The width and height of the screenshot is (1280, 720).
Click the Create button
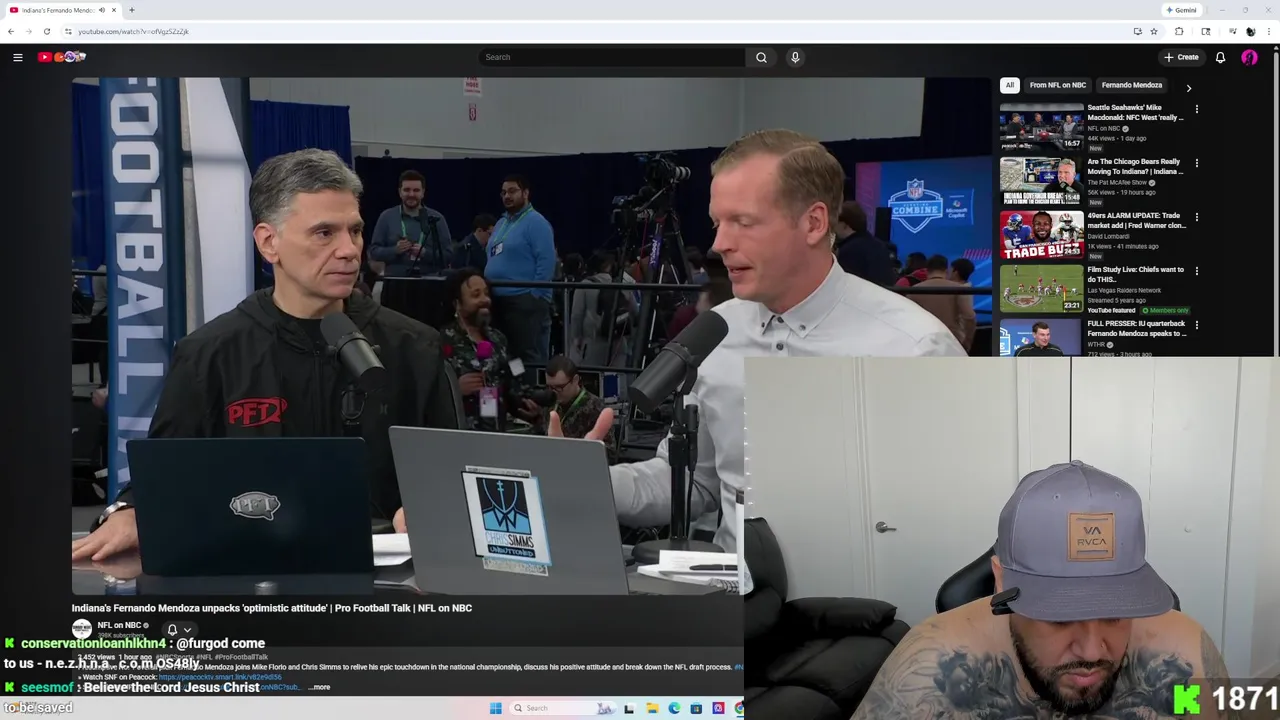[x=1181, y=57]
